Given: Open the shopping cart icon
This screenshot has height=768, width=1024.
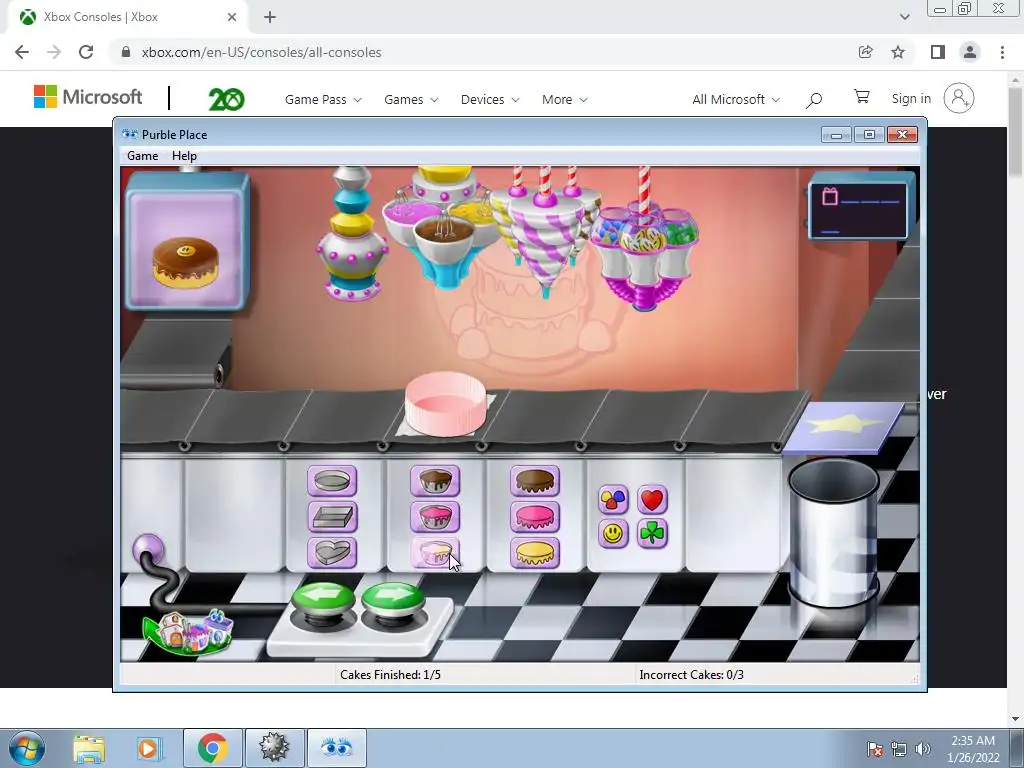Looking at the screenshot, I should [862, 97].
